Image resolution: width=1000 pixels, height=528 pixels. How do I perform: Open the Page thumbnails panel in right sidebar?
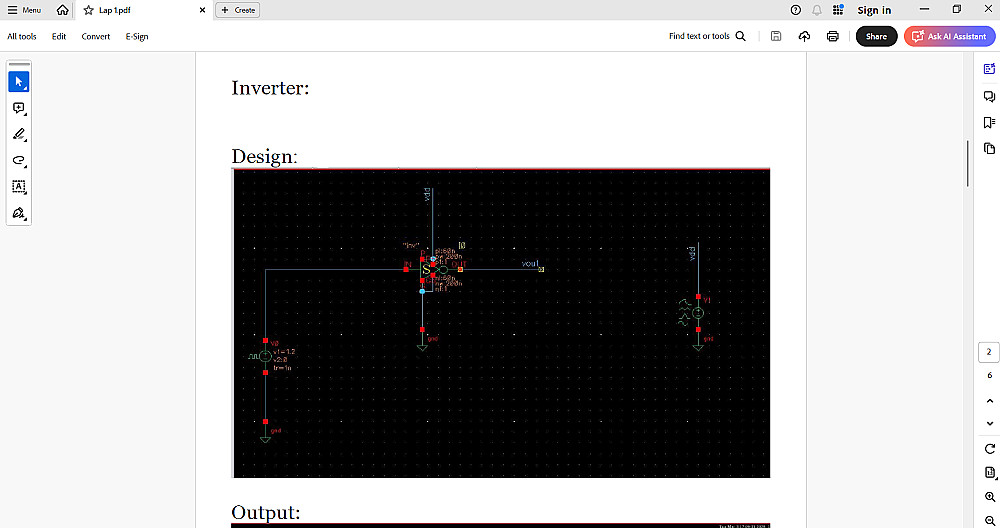click(989, 149)
